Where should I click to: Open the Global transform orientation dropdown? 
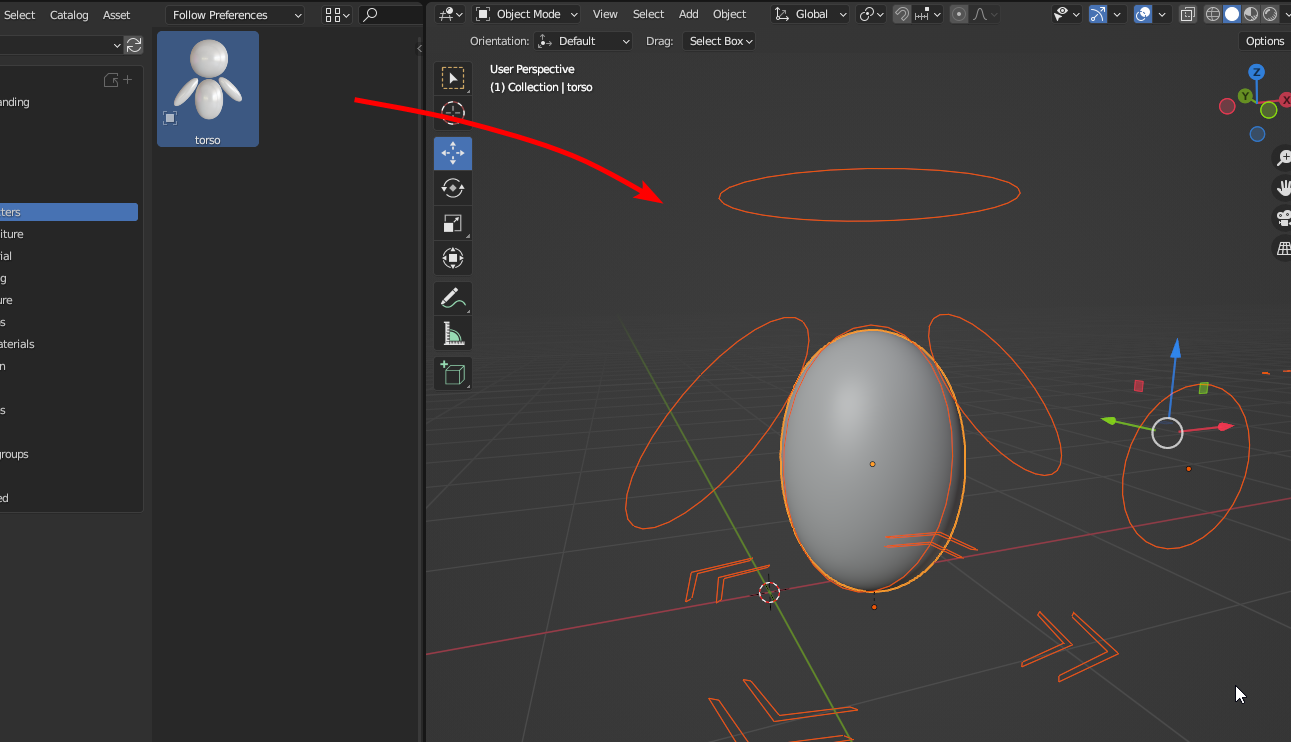(x=811, y=14)
